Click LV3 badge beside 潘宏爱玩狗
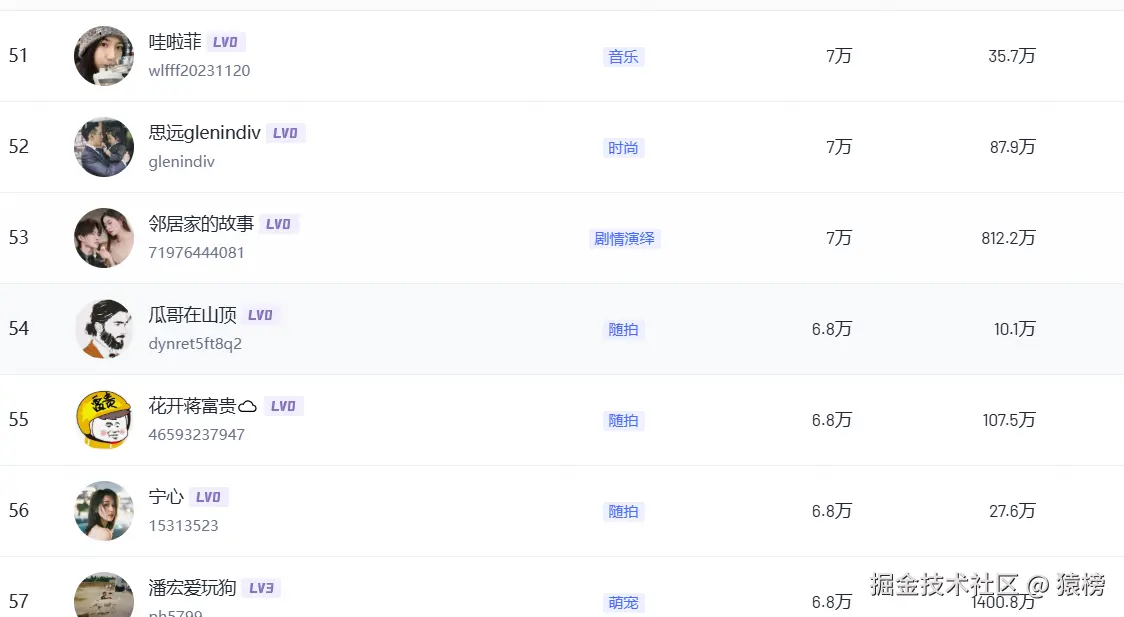The image size is (1124, 617). pos(261,588)
